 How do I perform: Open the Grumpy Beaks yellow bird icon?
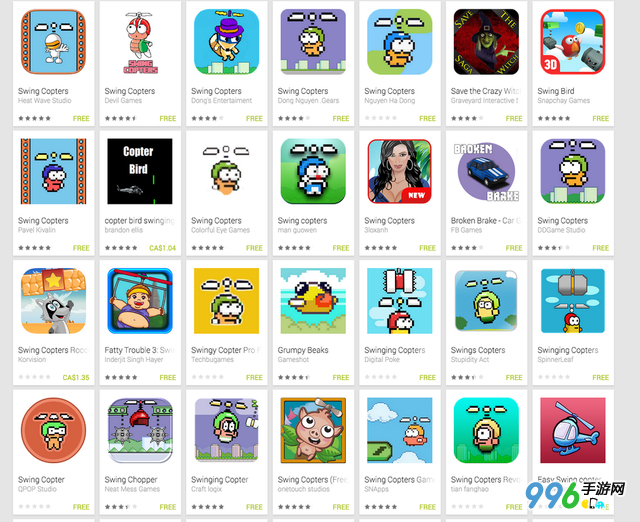pos(313,301)
